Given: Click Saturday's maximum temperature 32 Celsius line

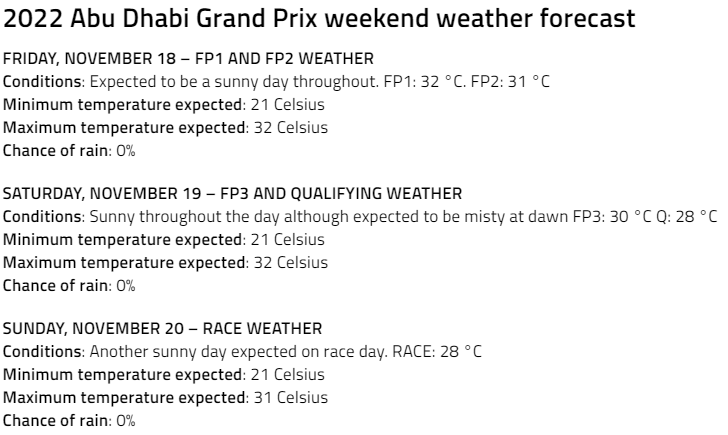Looking at the screenshot, I should (165, 263).
